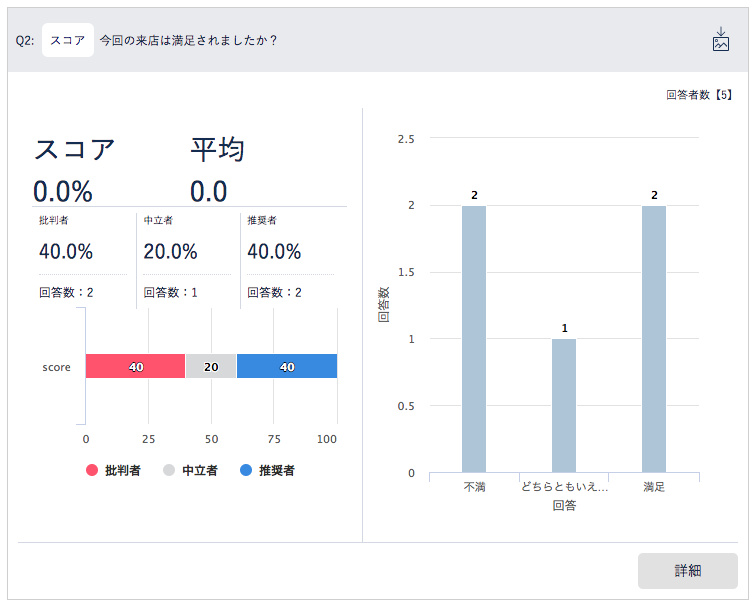Screen dimensions: 756x607
Task: Click the blue 推奨者 legend marker
Action: 246,470
